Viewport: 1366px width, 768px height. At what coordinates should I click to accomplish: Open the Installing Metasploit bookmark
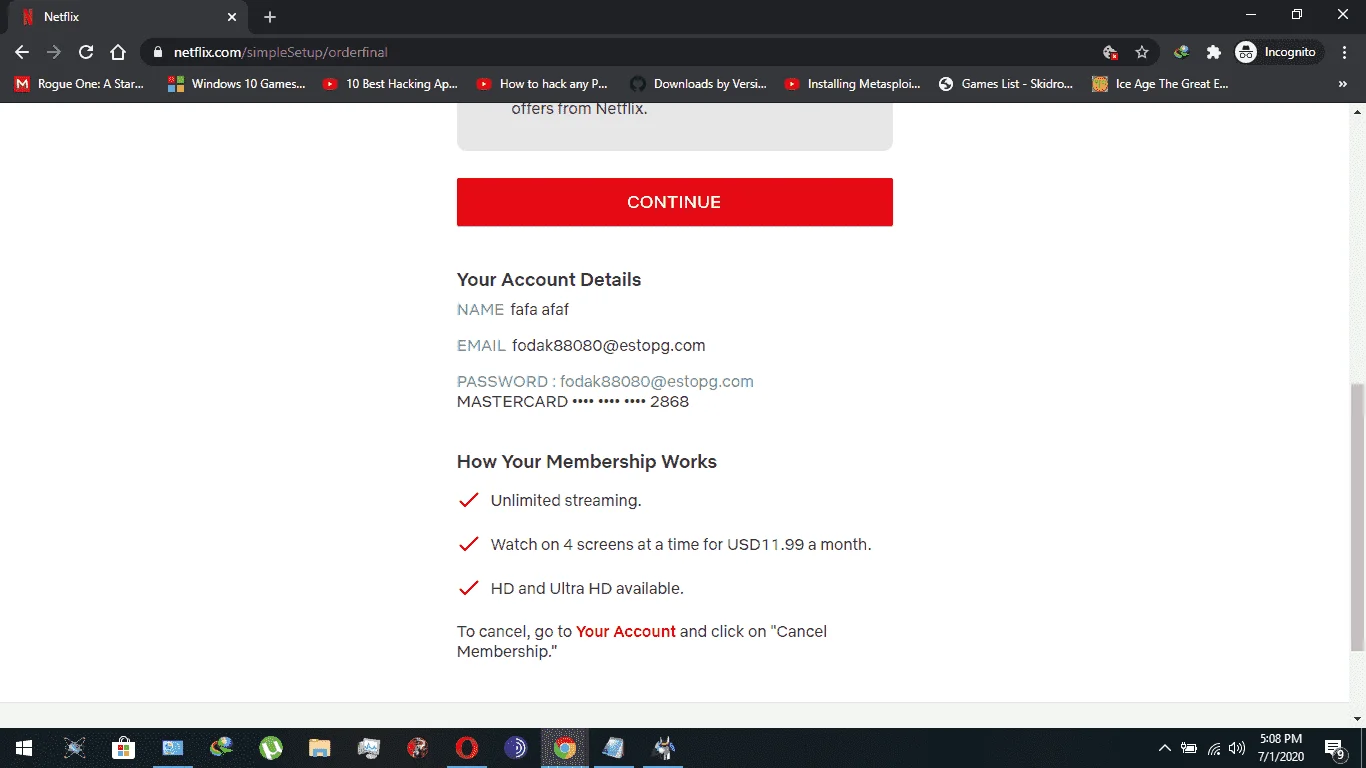852,84
